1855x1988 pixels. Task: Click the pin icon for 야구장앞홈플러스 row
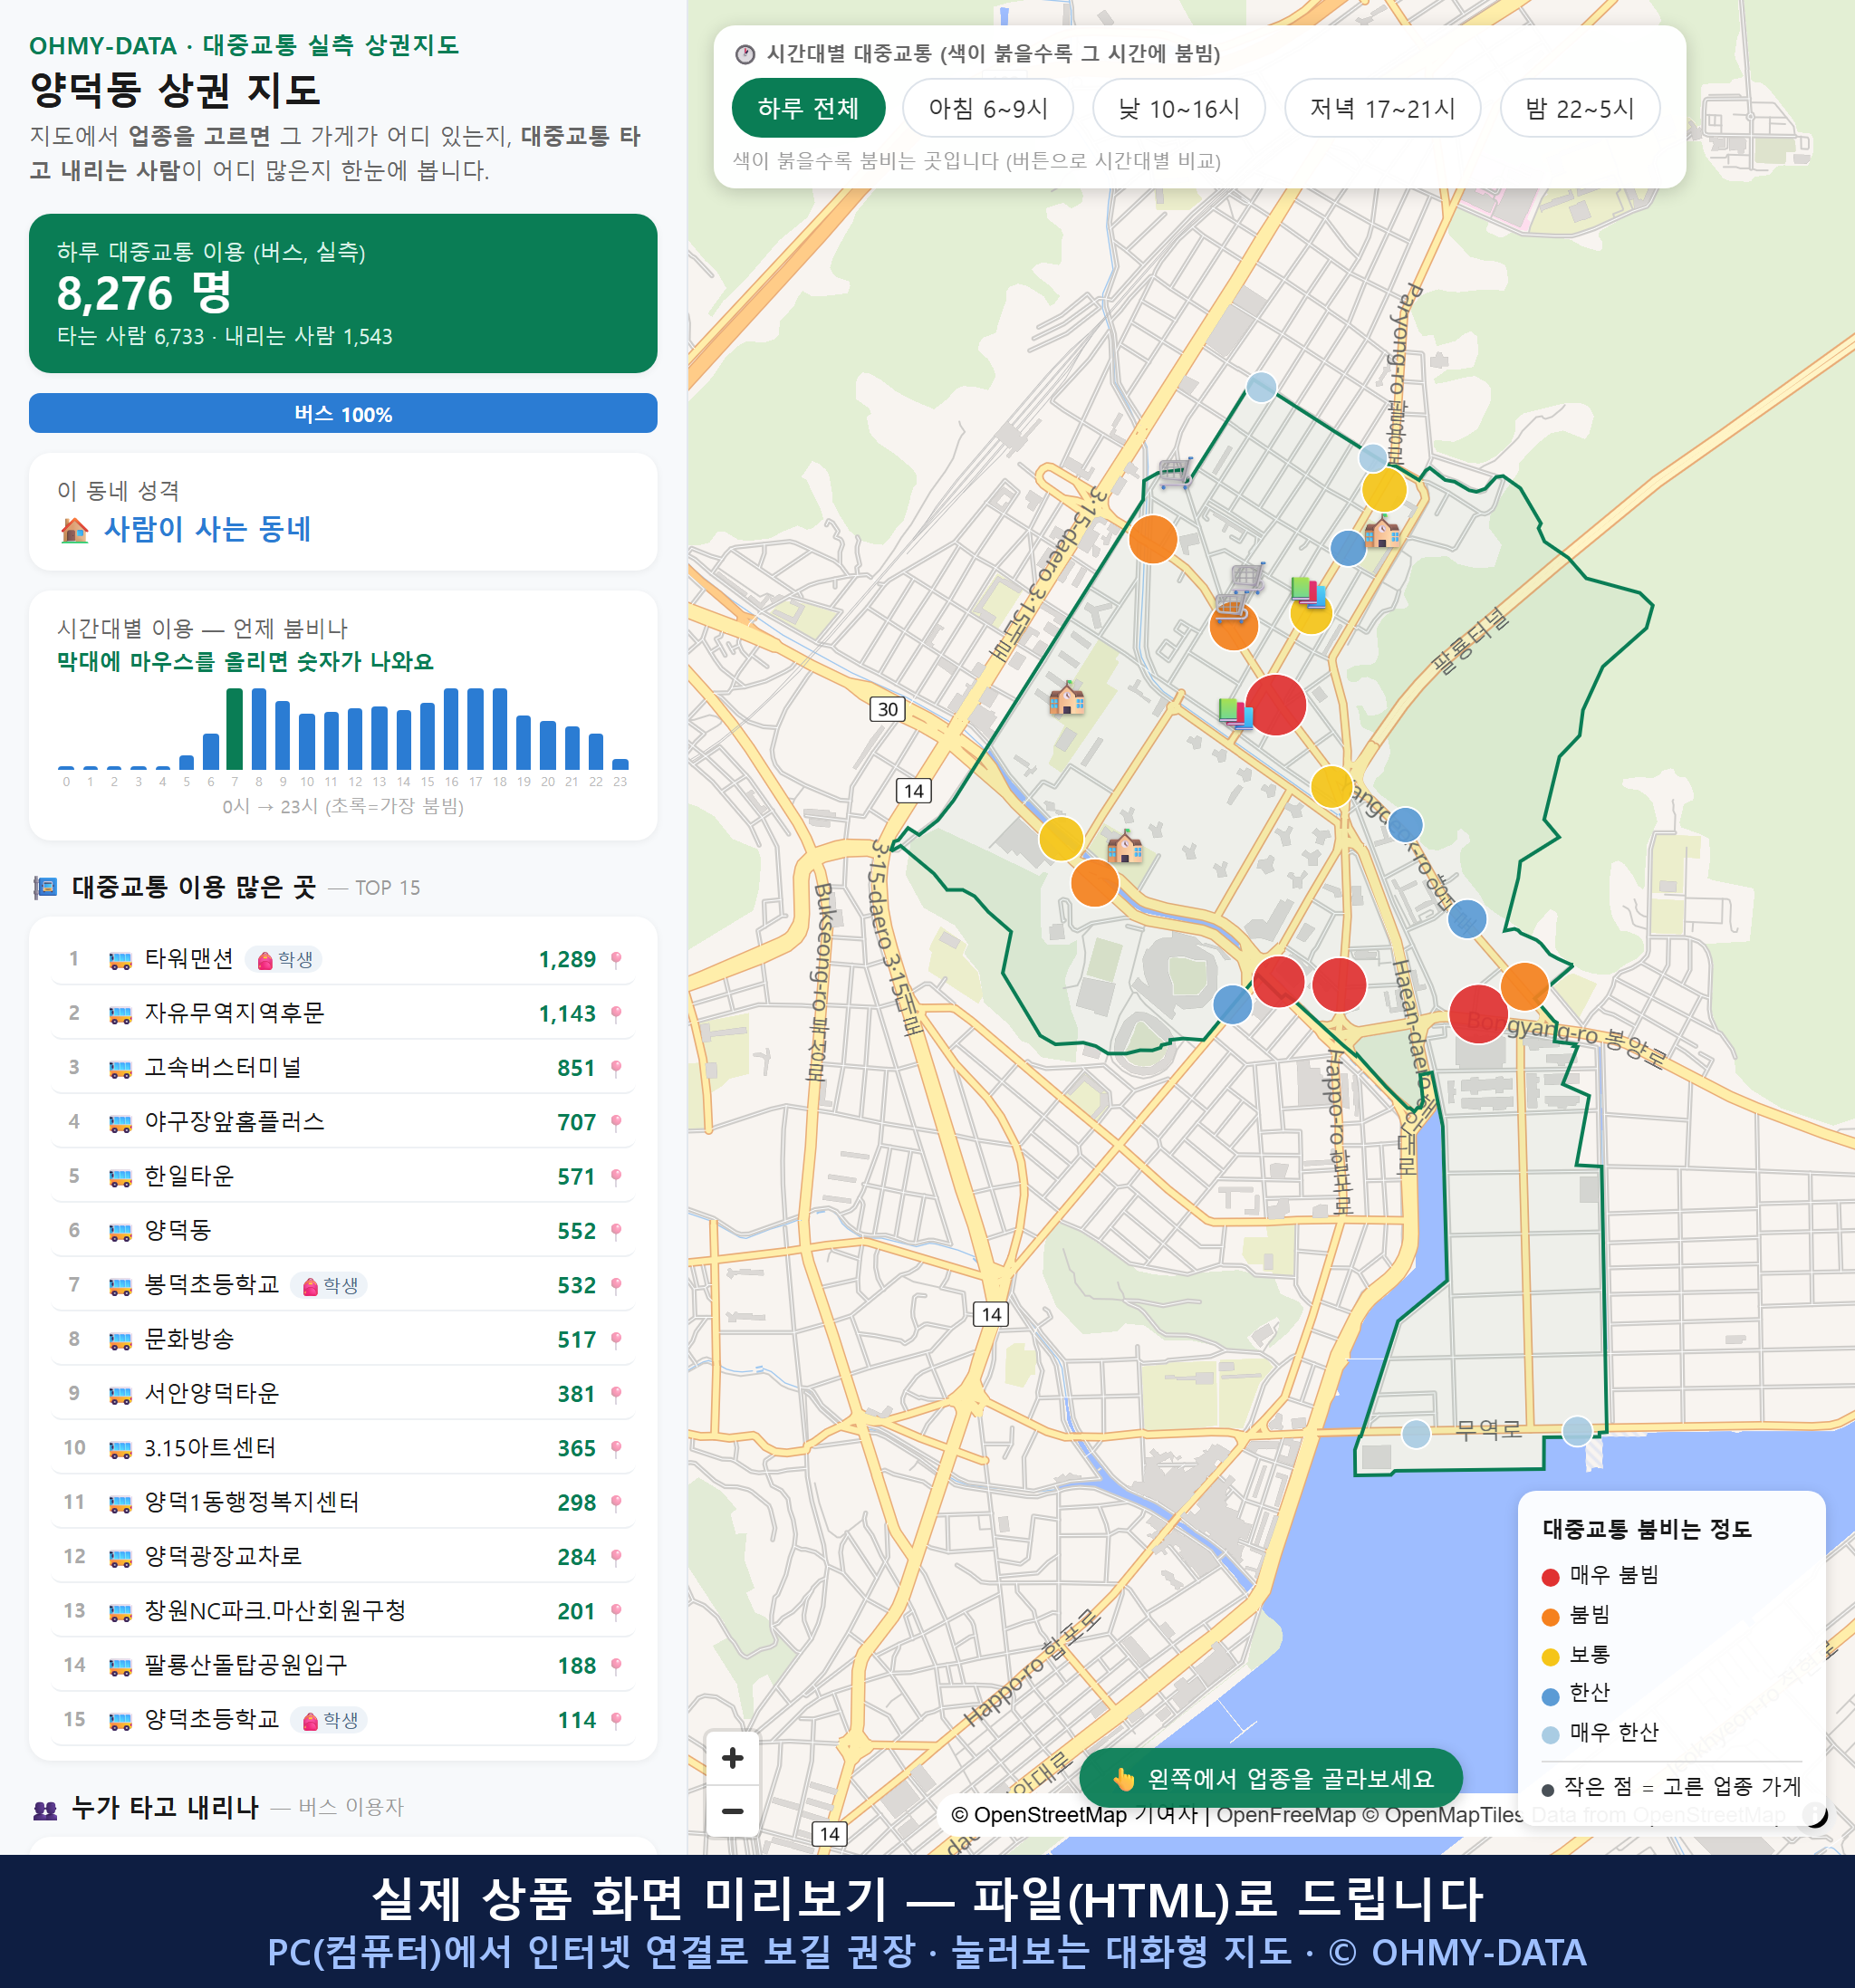(616, 1122)
